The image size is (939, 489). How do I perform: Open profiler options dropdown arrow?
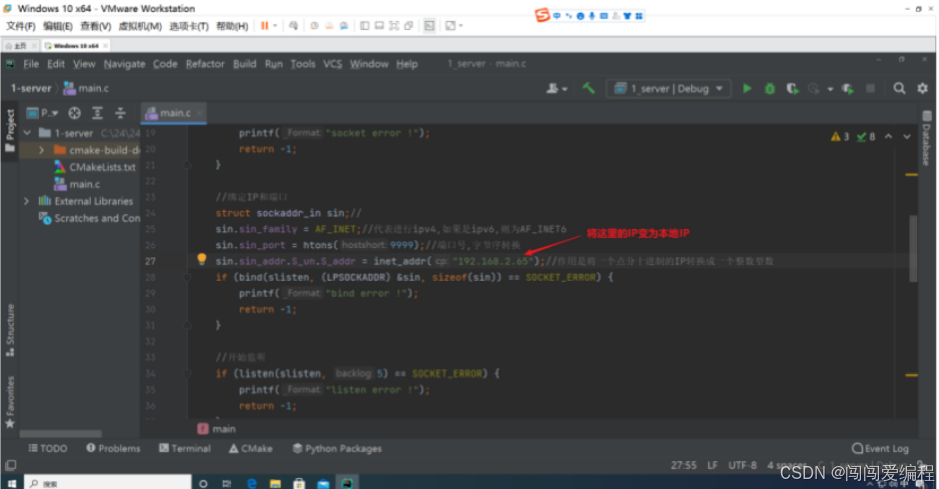click(x=830, y=89)
